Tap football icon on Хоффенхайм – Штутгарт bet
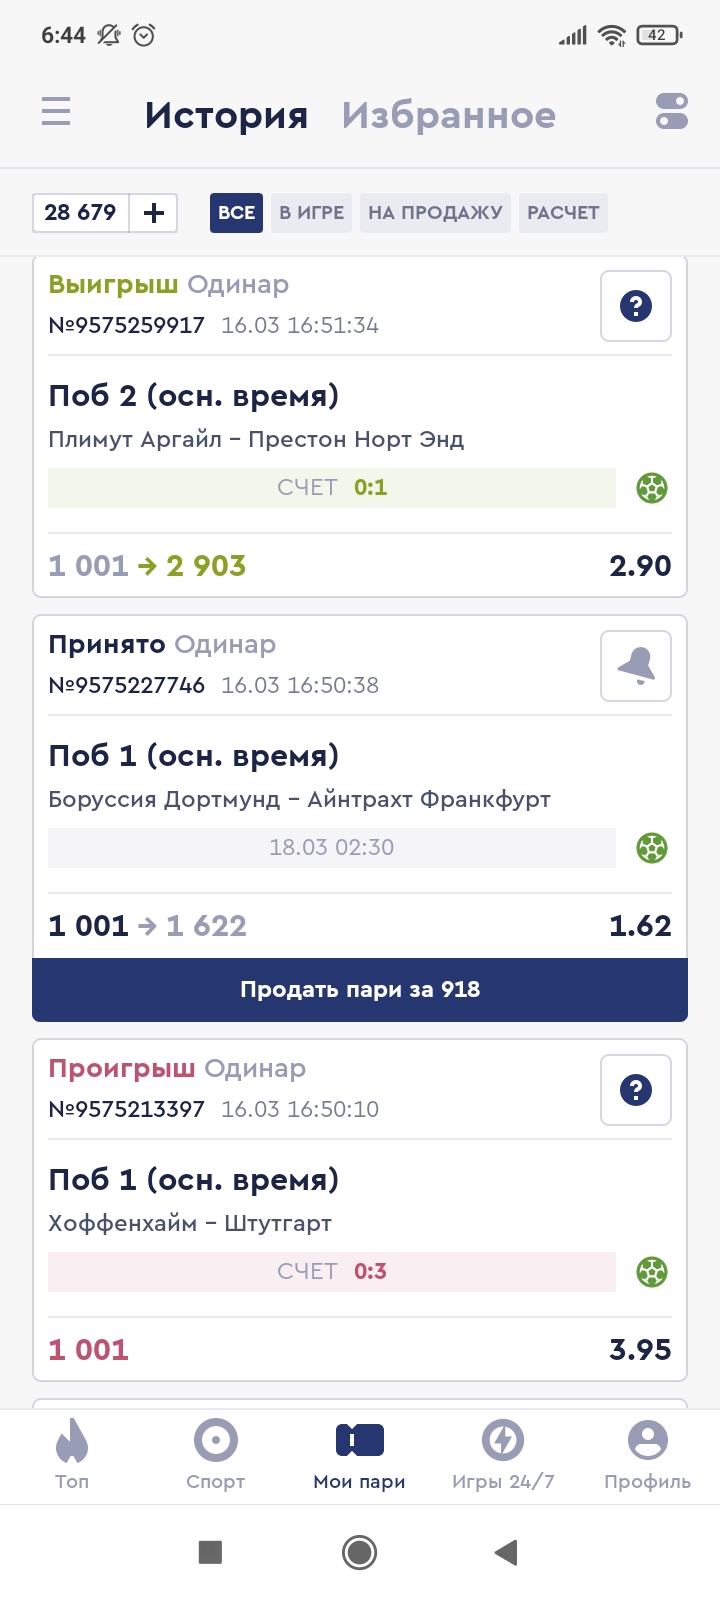Viewport: 720px width, 1600px height. tap(652, 1272)
